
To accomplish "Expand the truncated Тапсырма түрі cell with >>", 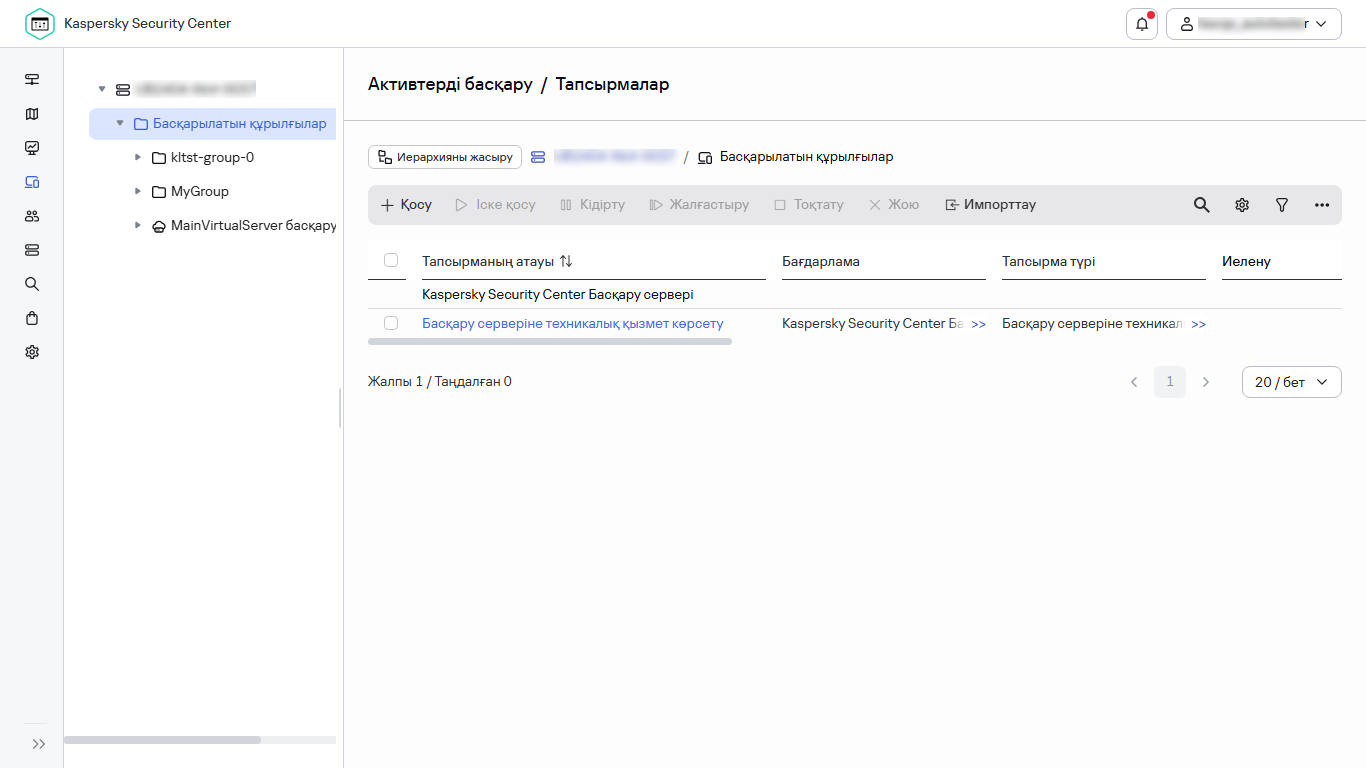I will [x=1198, y=324].
